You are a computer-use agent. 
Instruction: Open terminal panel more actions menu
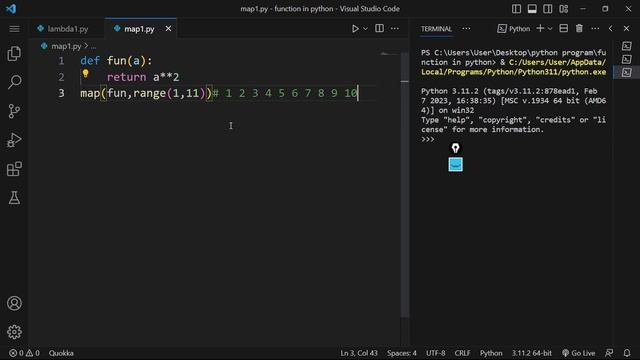click(595, 29)
